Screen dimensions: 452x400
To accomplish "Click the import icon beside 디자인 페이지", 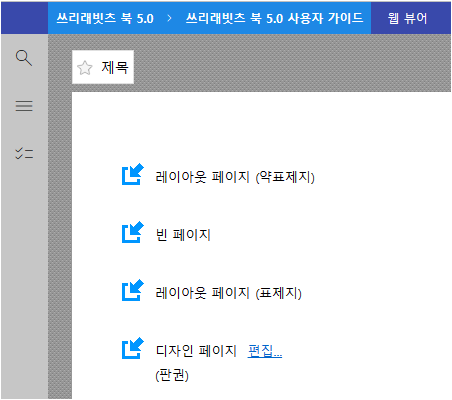I will point(133,348).
